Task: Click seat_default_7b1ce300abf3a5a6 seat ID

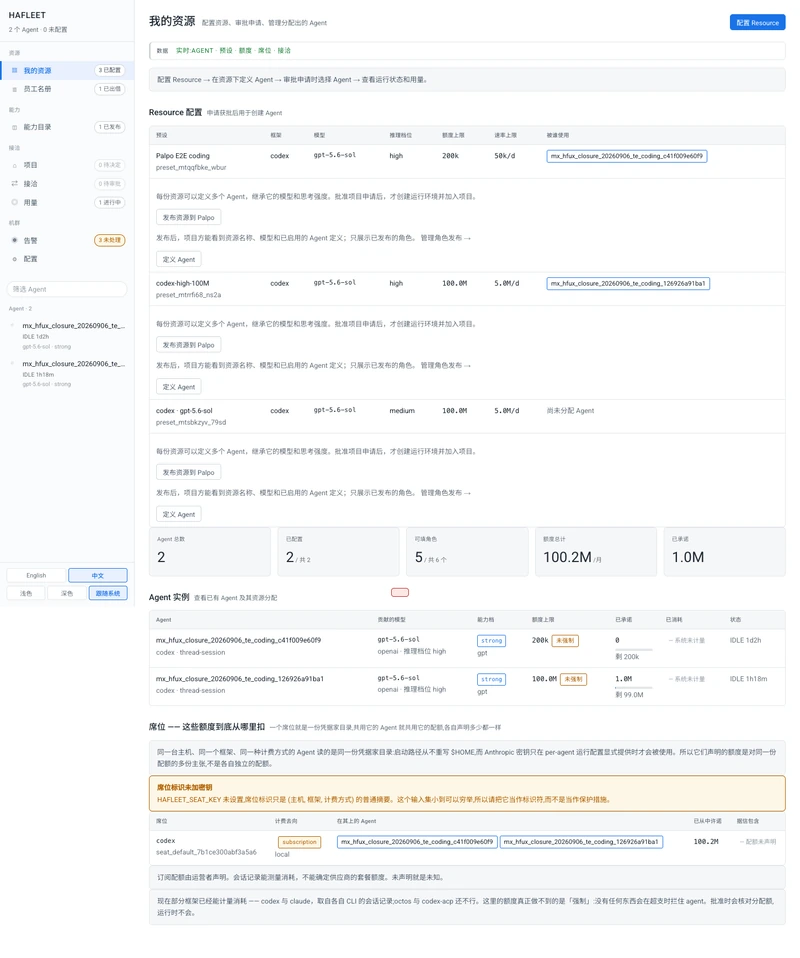Action: pos(206,852)
